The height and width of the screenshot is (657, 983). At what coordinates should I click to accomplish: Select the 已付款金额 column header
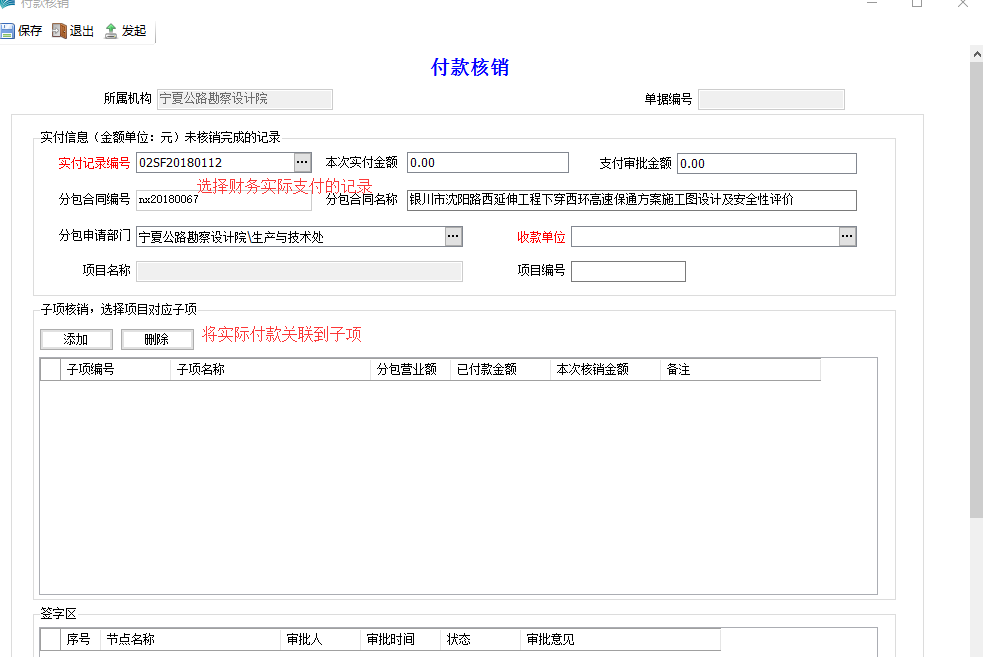500,369
